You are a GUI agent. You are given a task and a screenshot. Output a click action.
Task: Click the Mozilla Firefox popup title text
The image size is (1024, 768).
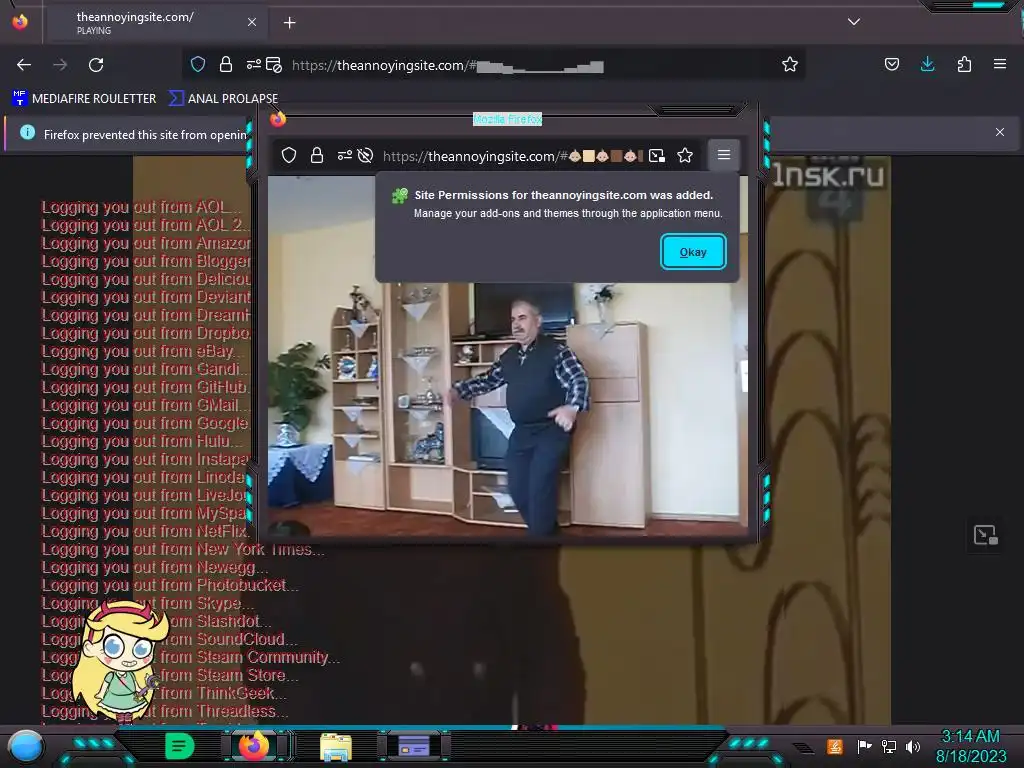[507, 119]
